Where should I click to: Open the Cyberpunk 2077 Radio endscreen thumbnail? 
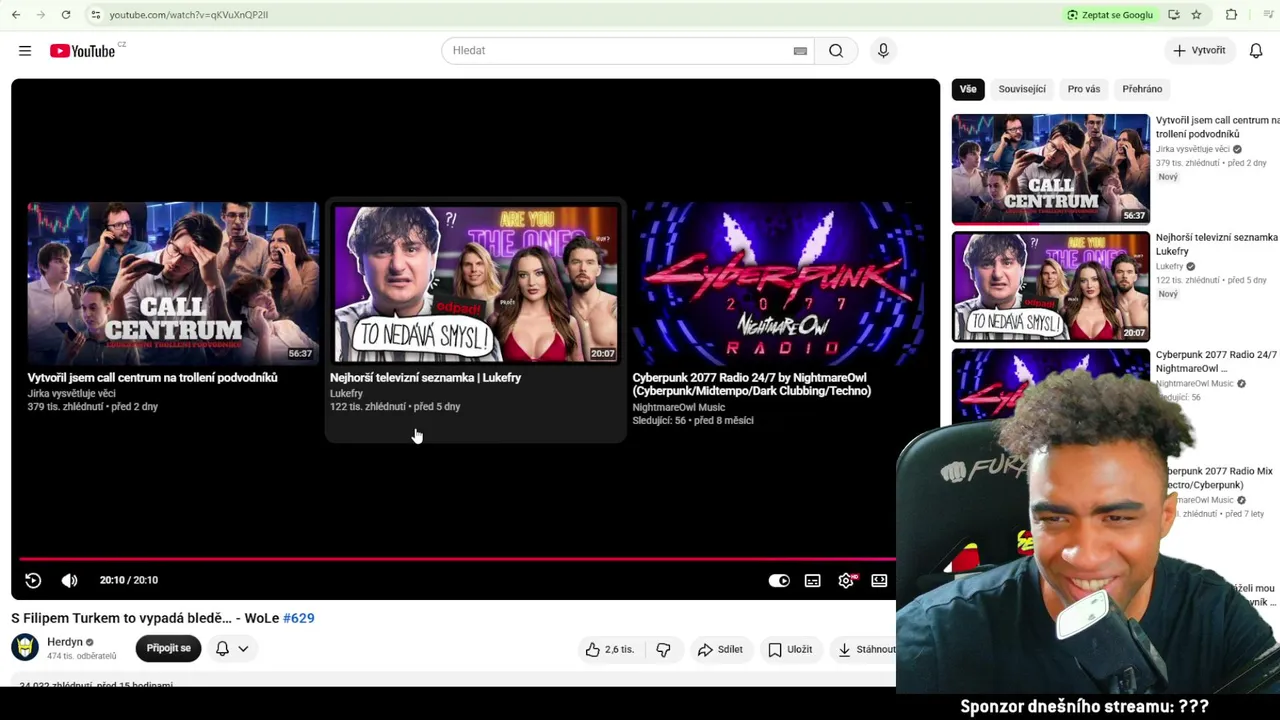[x=778, y=283]
